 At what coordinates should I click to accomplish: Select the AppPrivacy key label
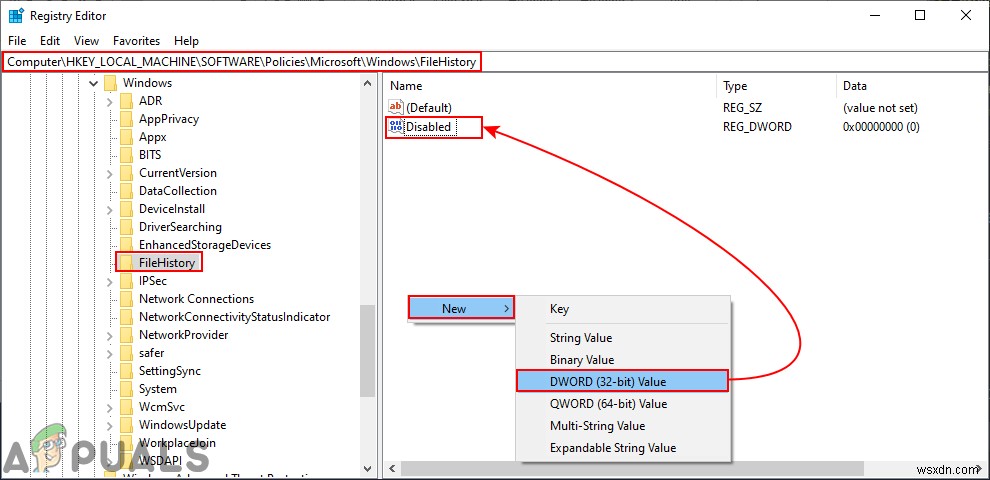169,119
